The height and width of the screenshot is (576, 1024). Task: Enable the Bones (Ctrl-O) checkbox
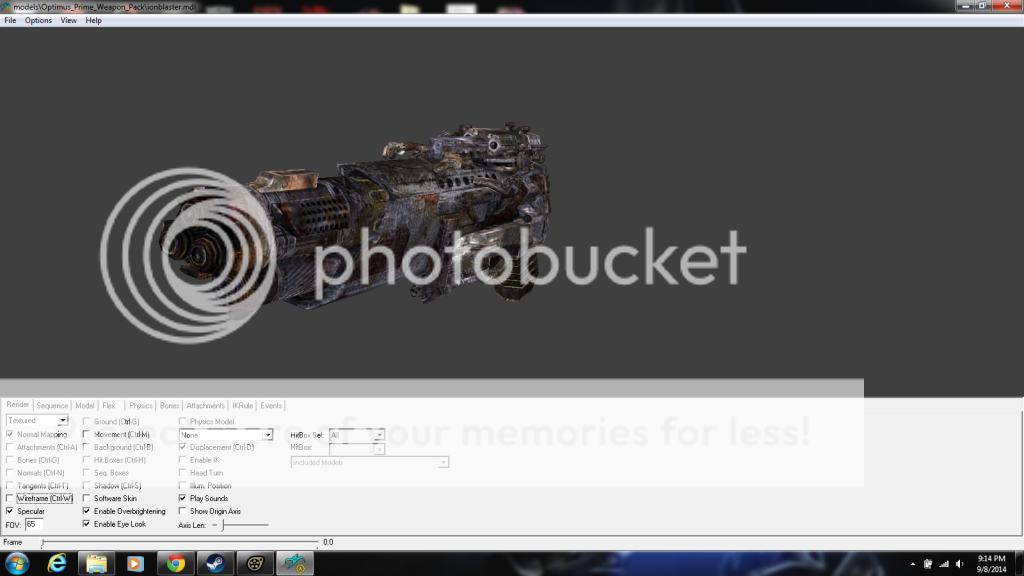coord(10,460)
